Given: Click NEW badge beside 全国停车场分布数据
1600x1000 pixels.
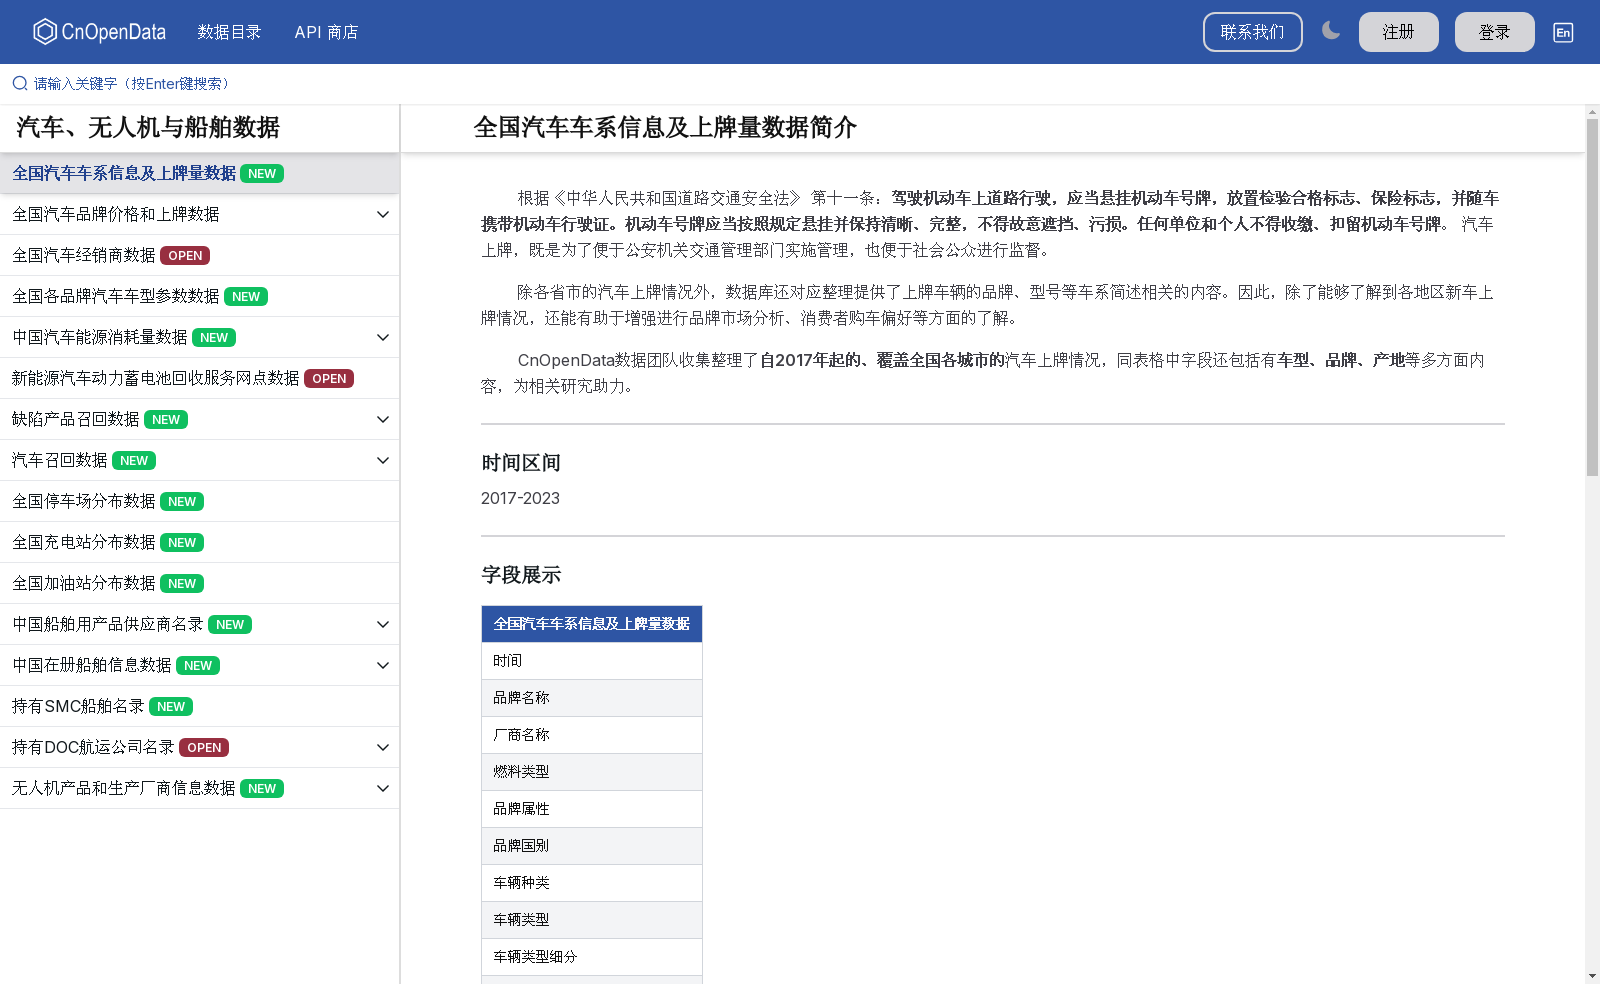Looking at the screenshot, I should [x=182, y=502].
